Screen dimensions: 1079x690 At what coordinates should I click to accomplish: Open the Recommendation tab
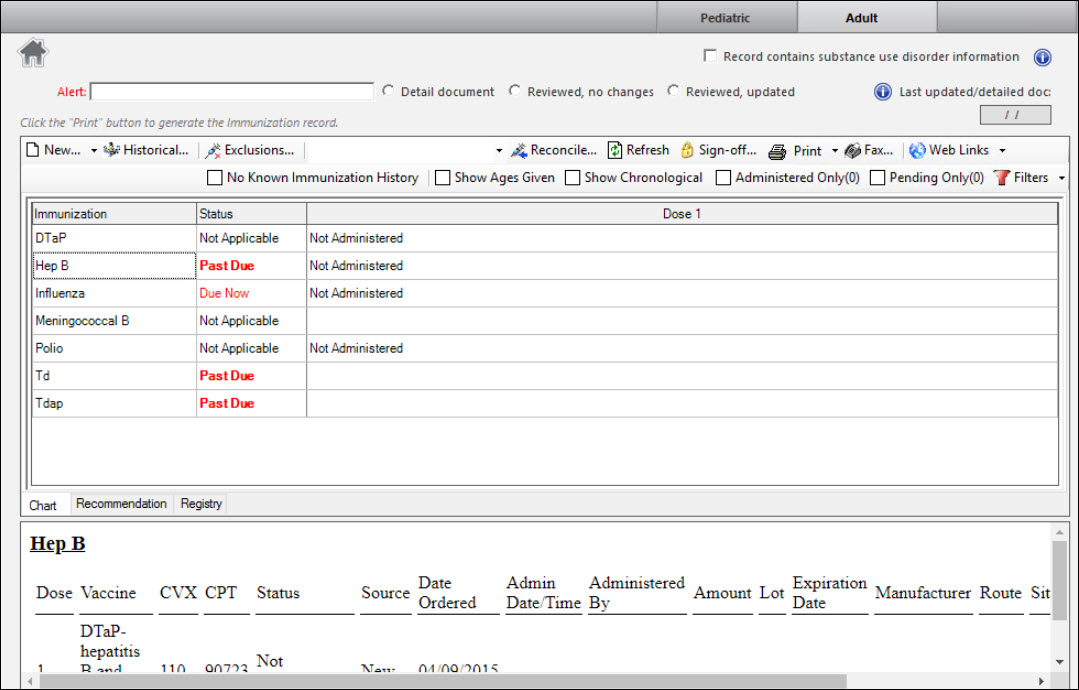tap(121, 504)
